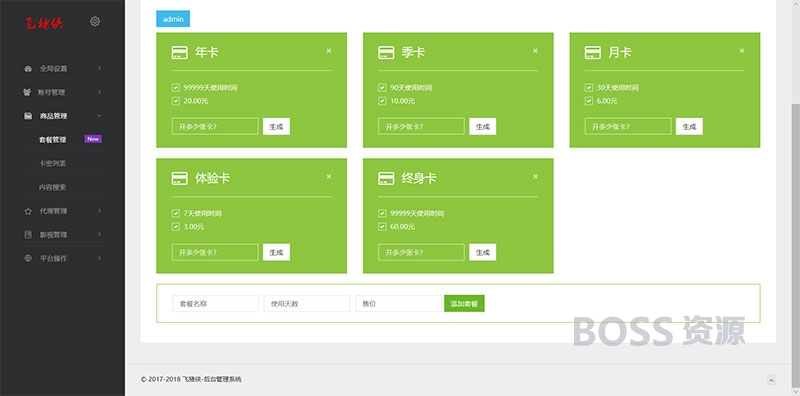800x396 pixels.
Task: Toggle the 10.00元 checkbox in 季卡
Action: (x=382, y=101)
